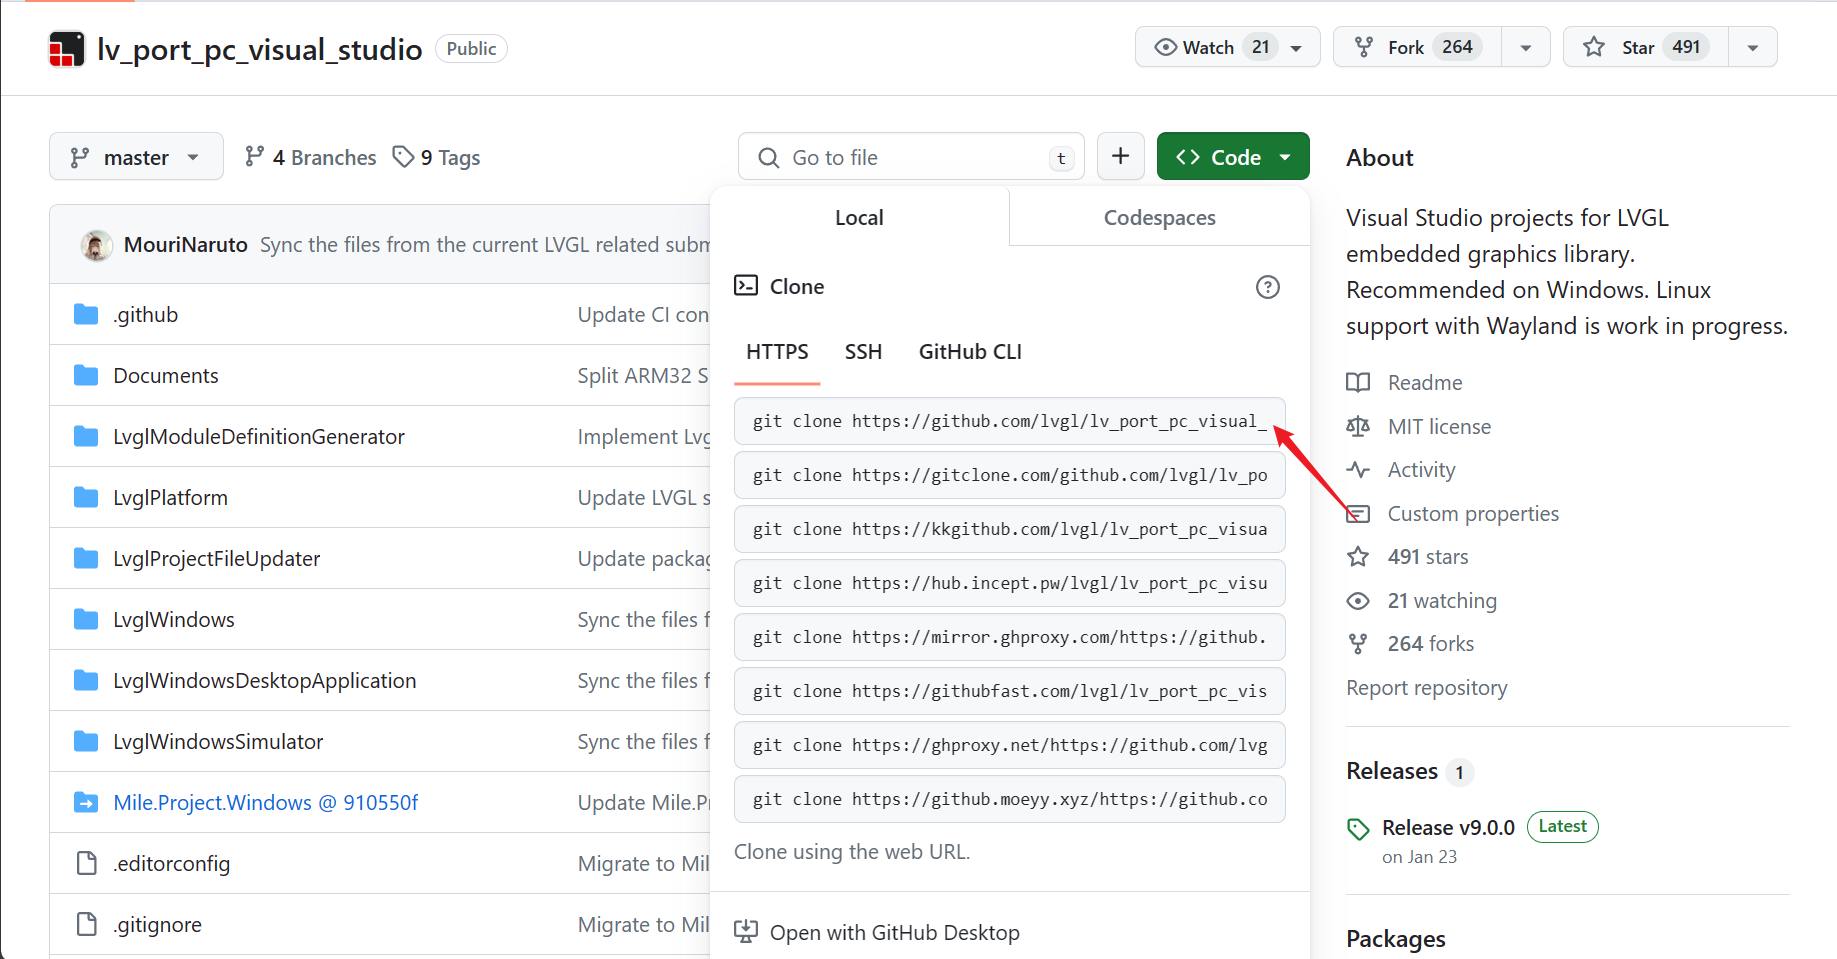This screenshot has width=1837, height=959.
Task: Click the Activity pulse icon
Action: [x=1358, y=470]
